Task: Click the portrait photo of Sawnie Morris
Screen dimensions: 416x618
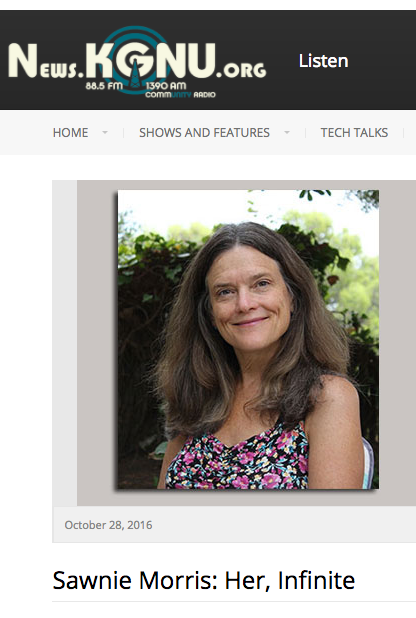Action: [x=248, y=339]
